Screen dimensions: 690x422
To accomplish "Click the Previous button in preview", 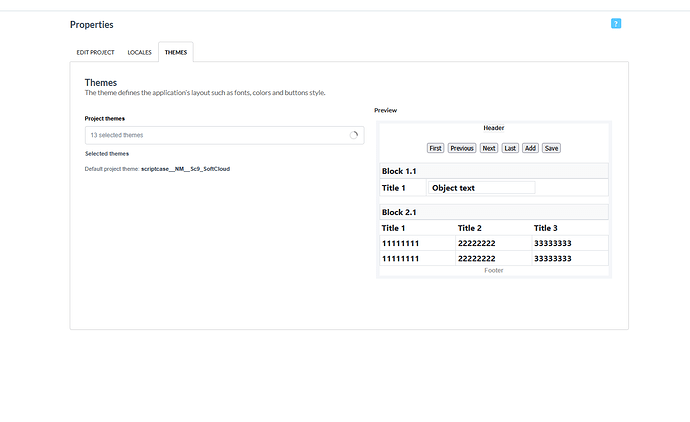I will [462, 148].
